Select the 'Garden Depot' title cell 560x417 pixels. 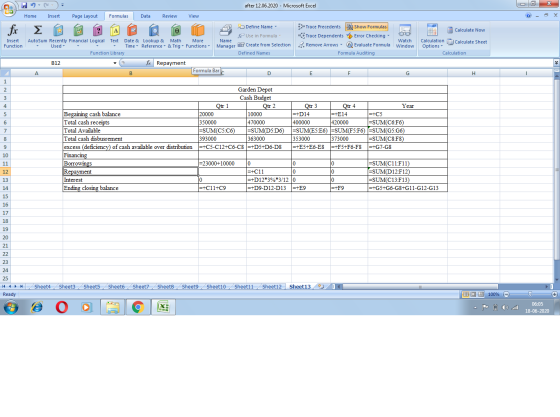click(255, 89)
